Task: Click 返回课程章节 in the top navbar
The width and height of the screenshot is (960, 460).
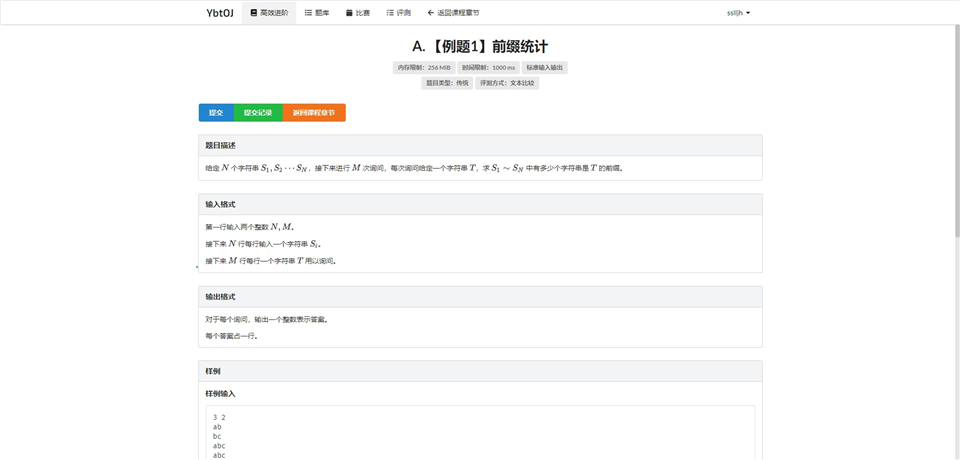Action: pyautogui.click(x=454, y=13)
